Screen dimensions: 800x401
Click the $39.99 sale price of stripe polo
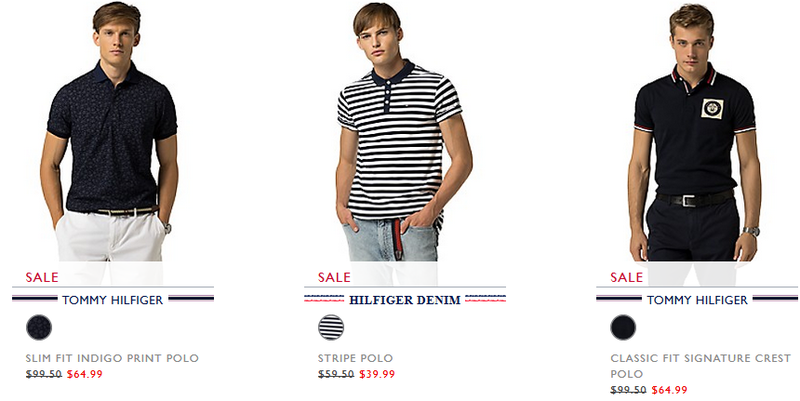(x=377, y=374)
